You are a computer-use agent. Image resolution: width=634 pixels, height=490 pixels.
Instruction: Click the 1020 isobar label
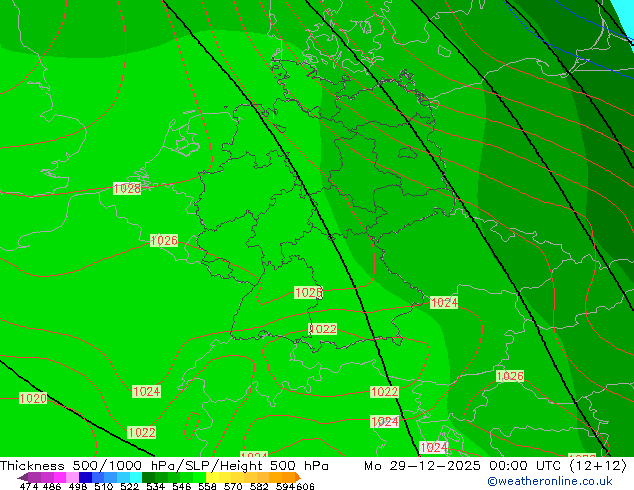click(33, 398)
